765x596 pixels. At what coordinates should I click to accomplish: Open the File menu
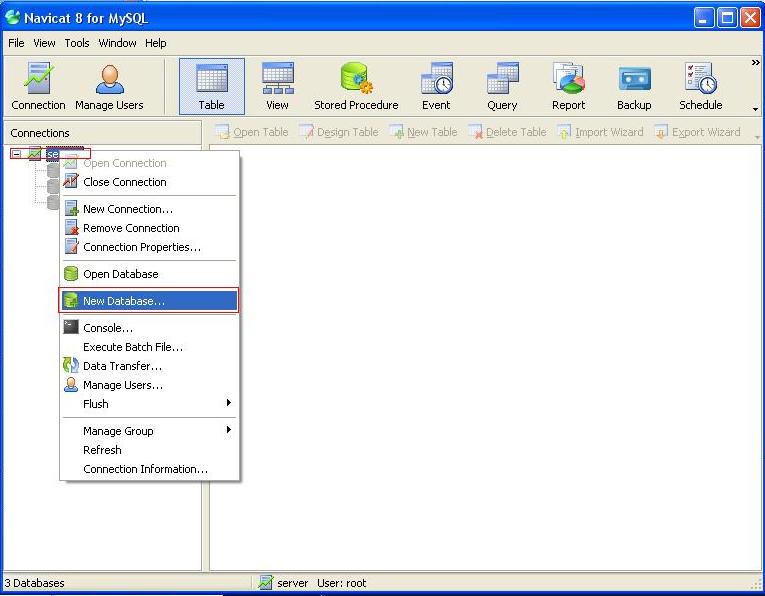pyautogui.click(x=16, y=43)
